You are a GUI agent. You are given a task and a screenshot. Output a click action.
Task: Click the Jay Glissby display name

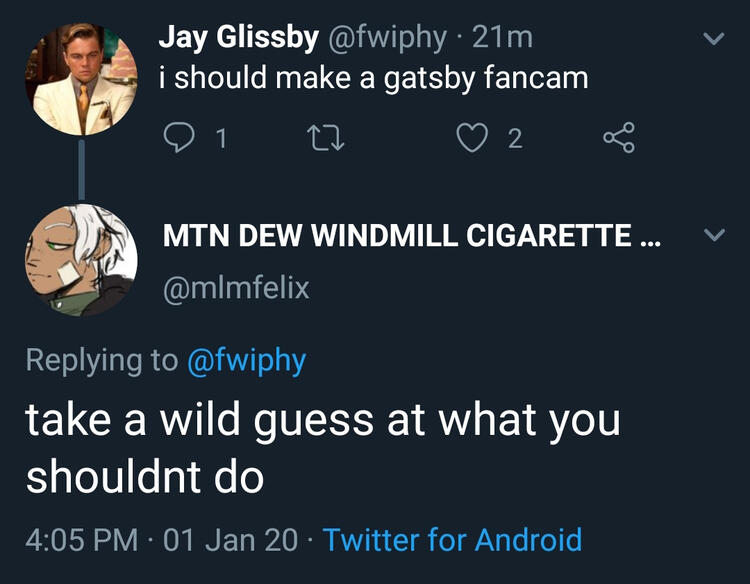click(x=239, y=38)
